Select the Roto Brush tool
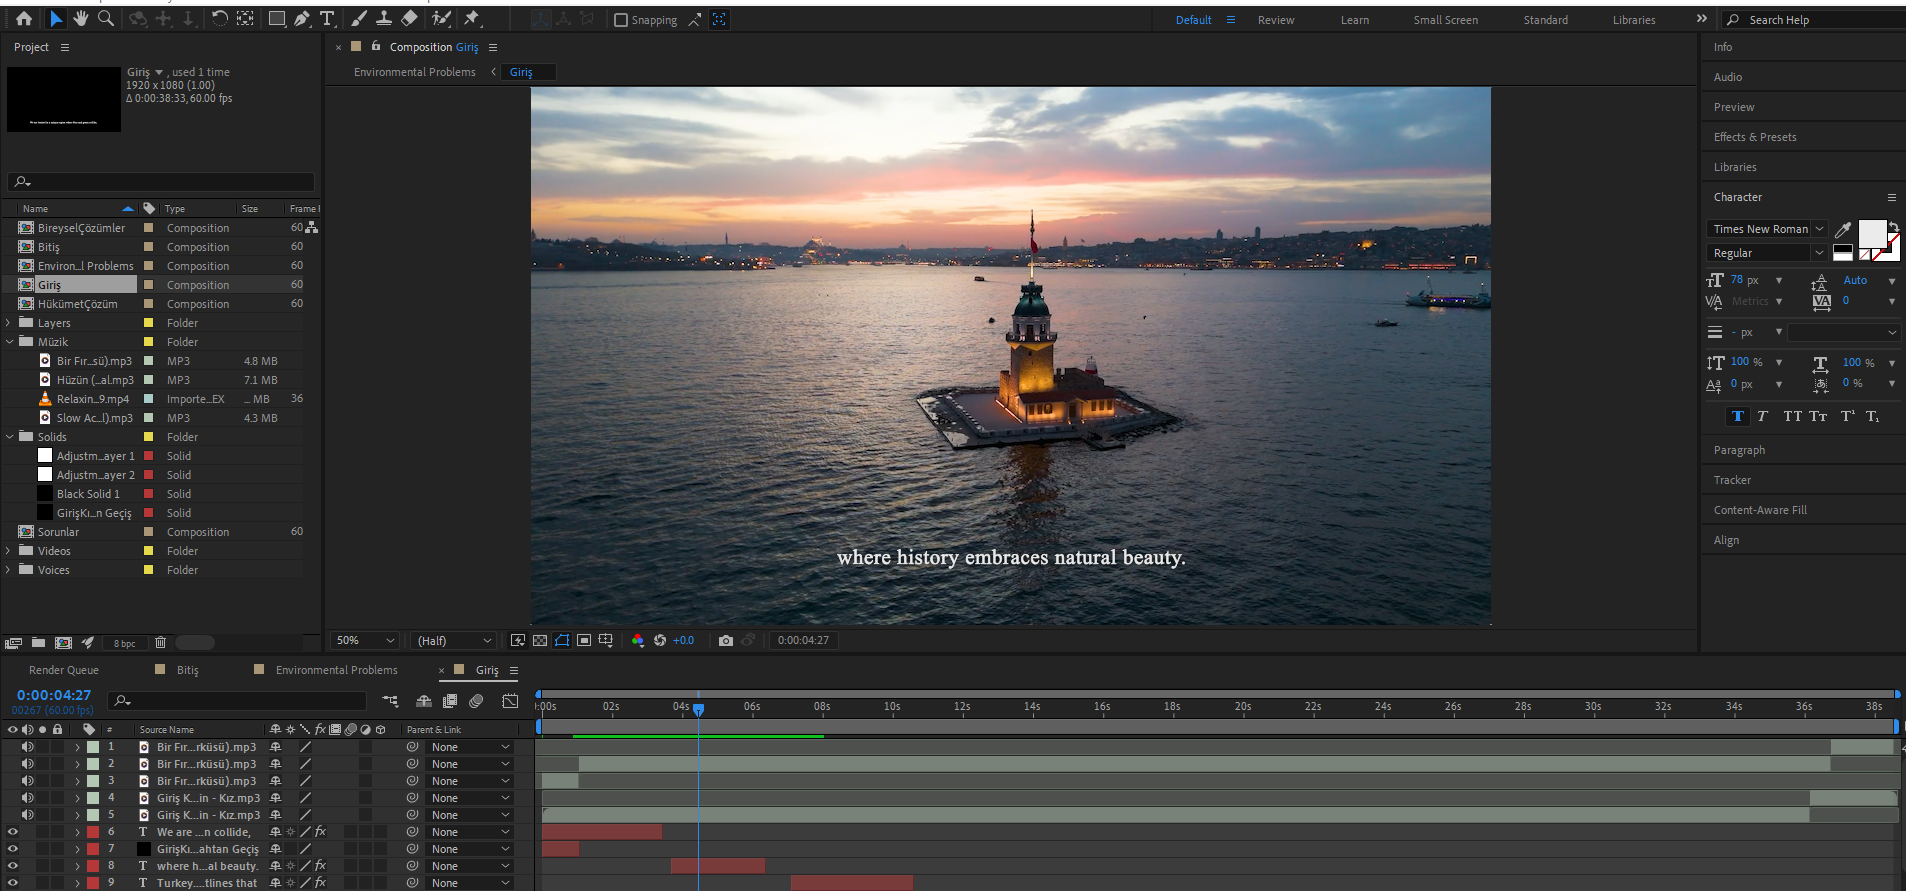 pos(440,19)
